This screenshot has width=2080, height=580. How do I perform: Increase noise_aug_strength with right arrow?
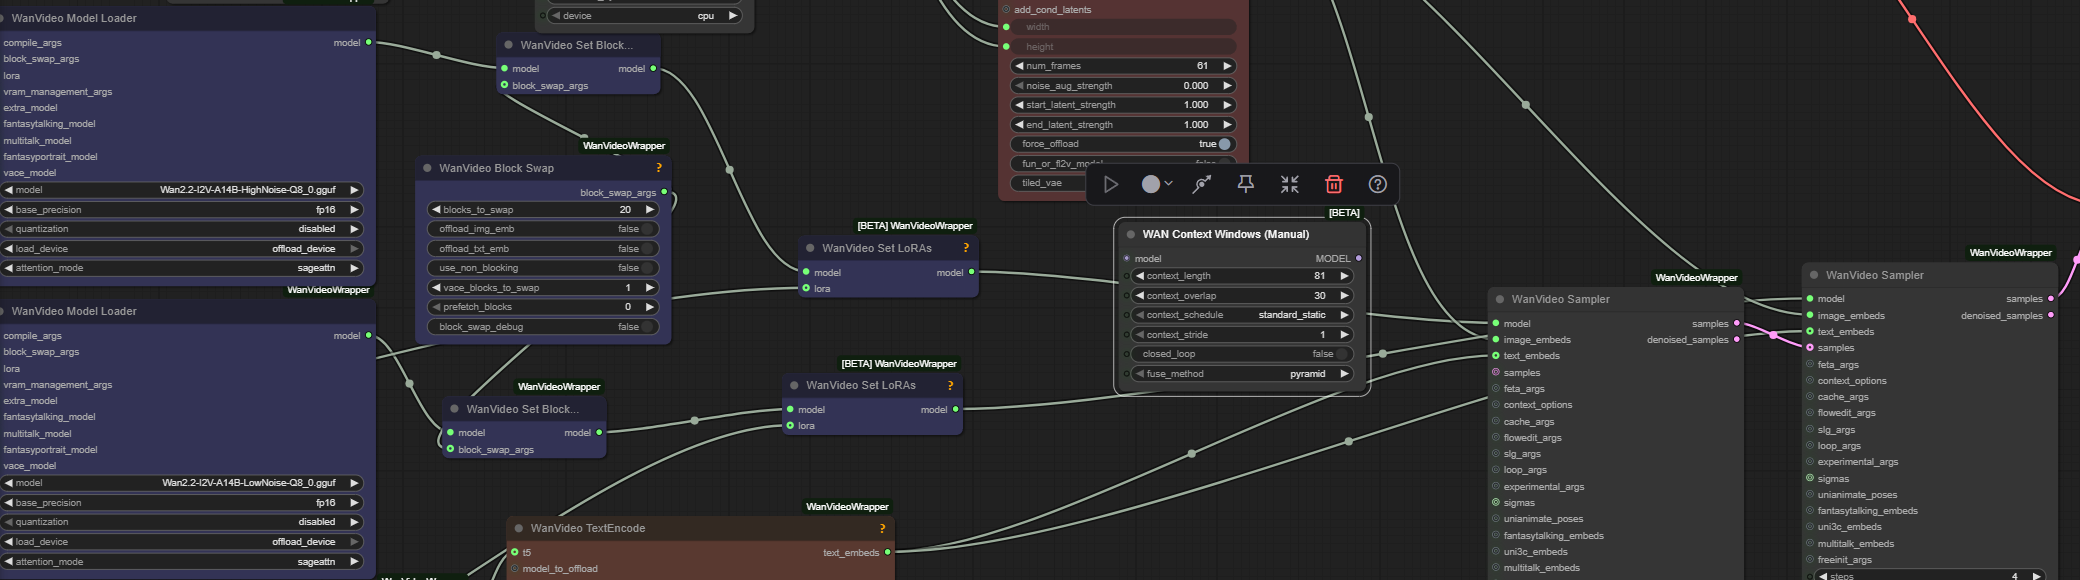pos(1227,86)
